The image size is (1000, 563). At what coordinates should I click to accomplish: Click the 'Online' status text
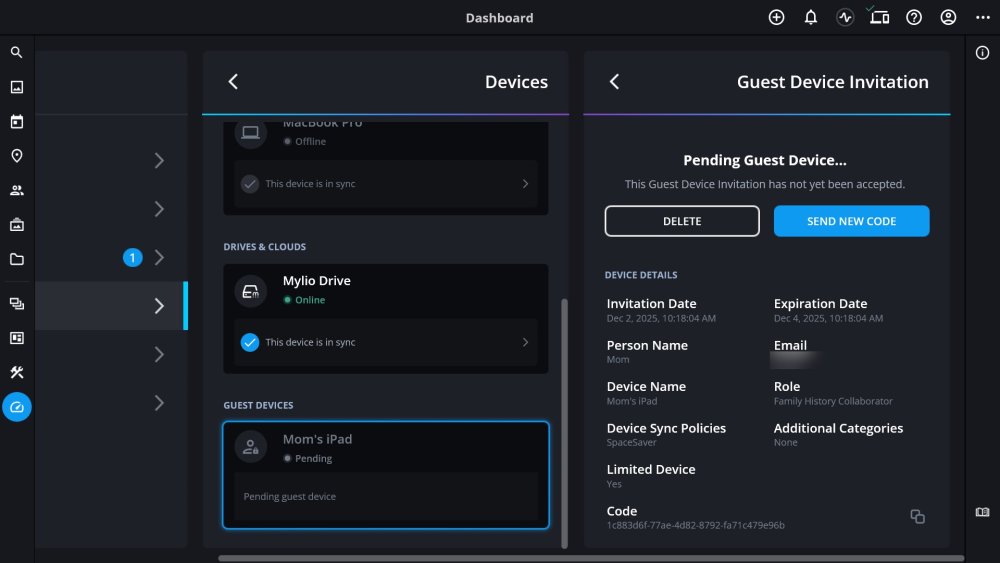(310, 300)
